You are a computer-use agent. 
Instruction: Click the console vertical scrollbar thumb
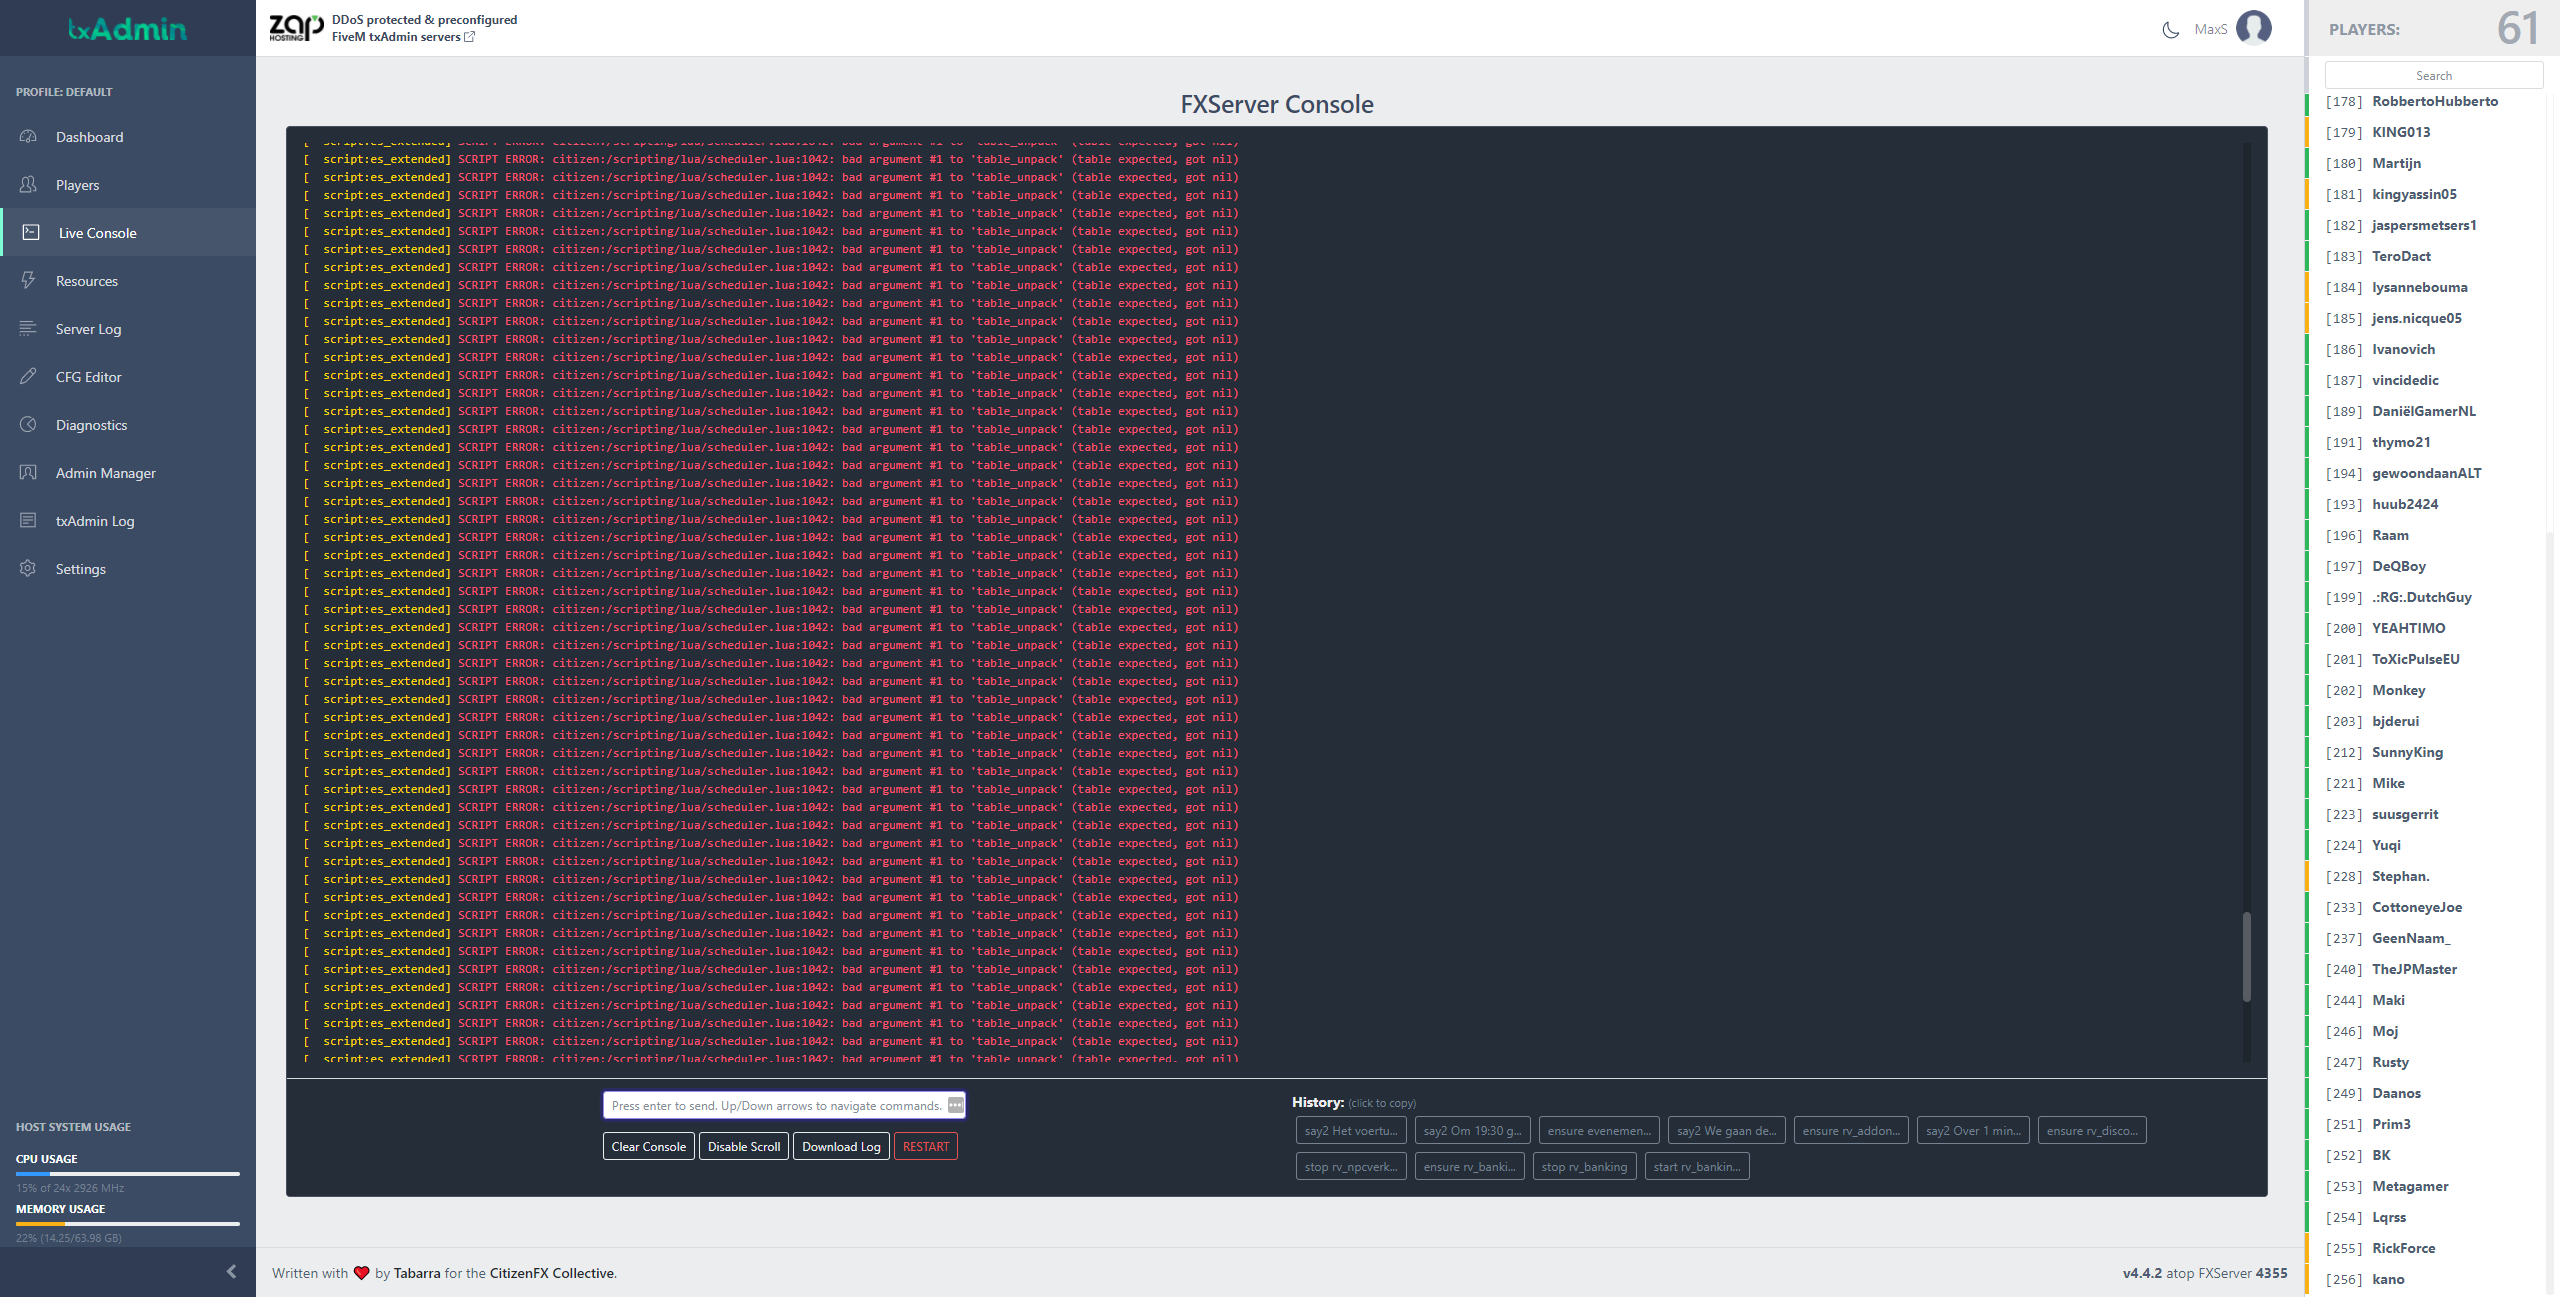[2246, 955]
